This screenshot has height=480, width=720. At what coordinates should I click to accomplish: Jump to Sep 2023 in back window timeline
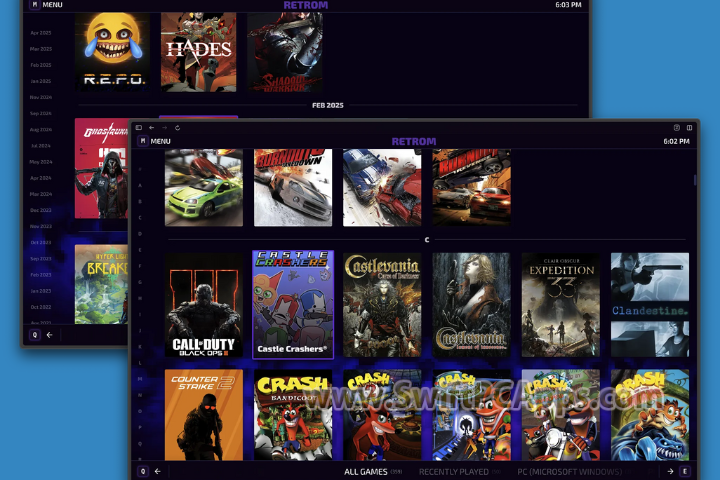pos(41,259)
